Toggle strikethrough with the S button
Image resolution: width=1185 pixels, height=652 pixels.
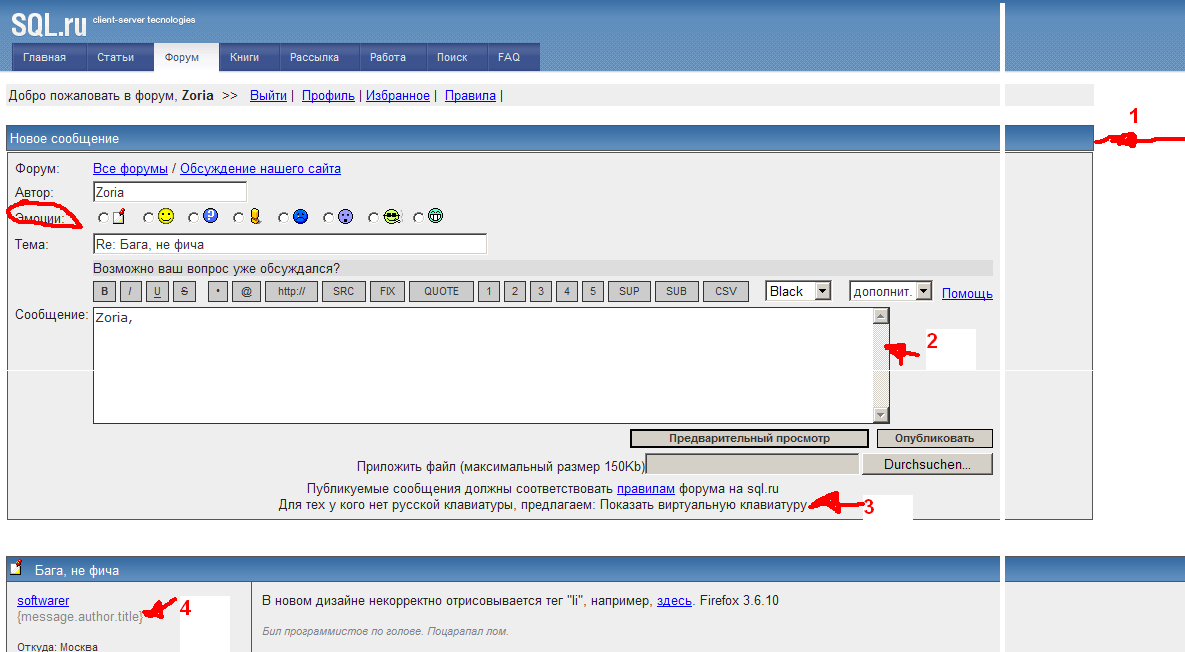click(184, 292)
